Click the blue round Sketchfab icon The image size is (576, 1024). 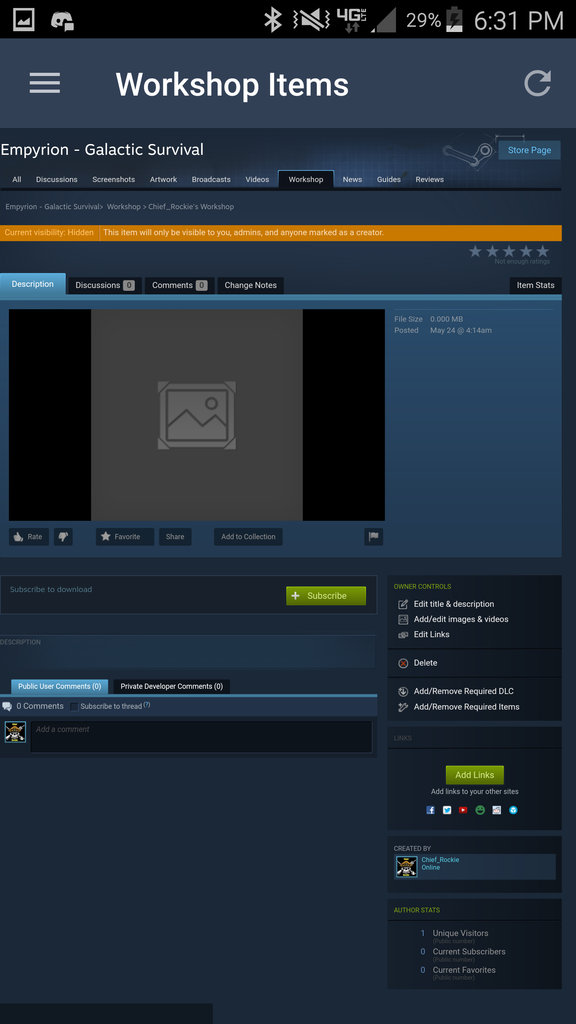point(513,810)
